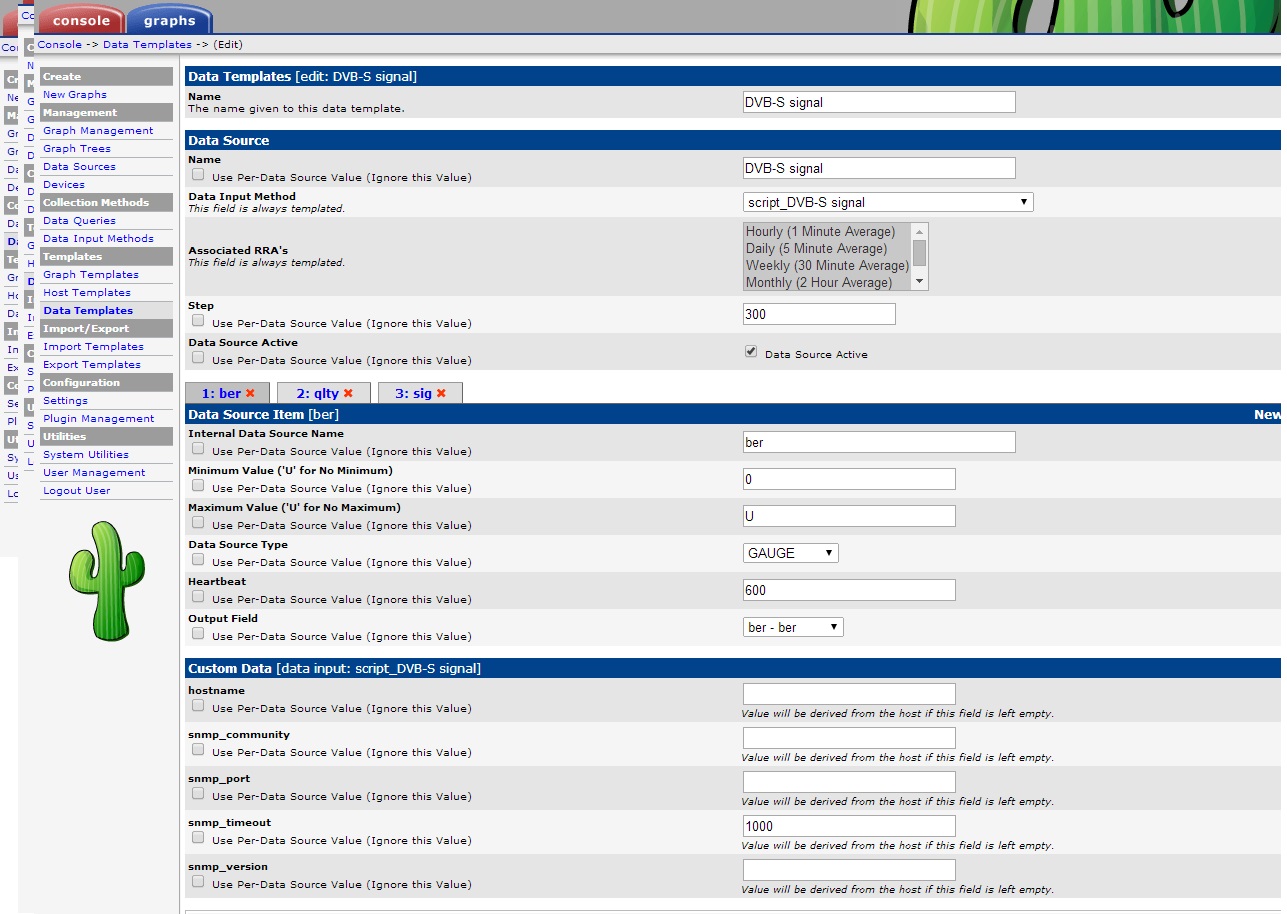The height and width of the screenshot is (914, 1287).
Task: Switch to the console tab
Action: pyautogui.click(x=81, y=19)
